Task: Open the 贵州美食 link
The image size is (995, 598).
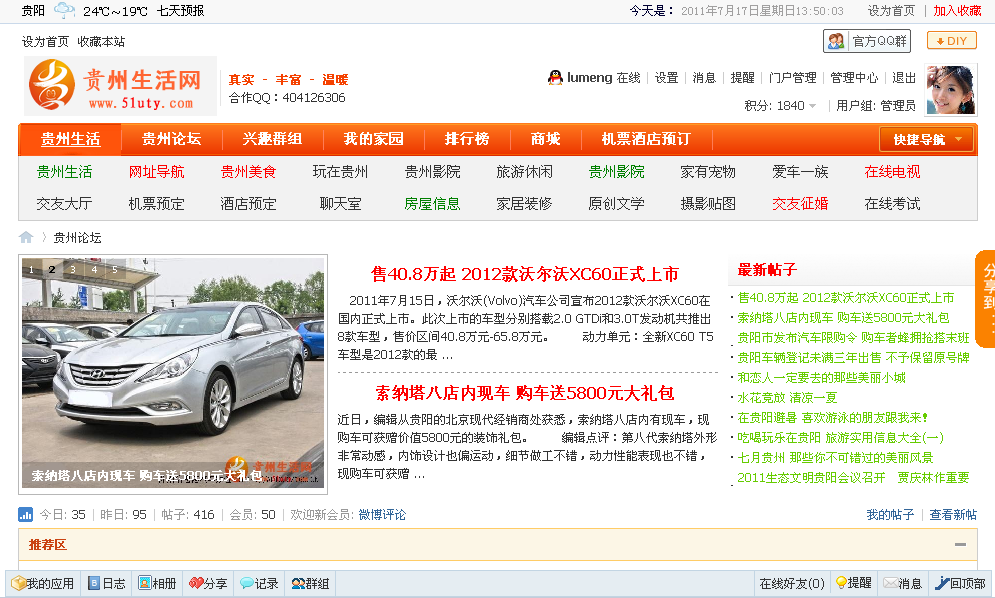Action: [248, 172]
